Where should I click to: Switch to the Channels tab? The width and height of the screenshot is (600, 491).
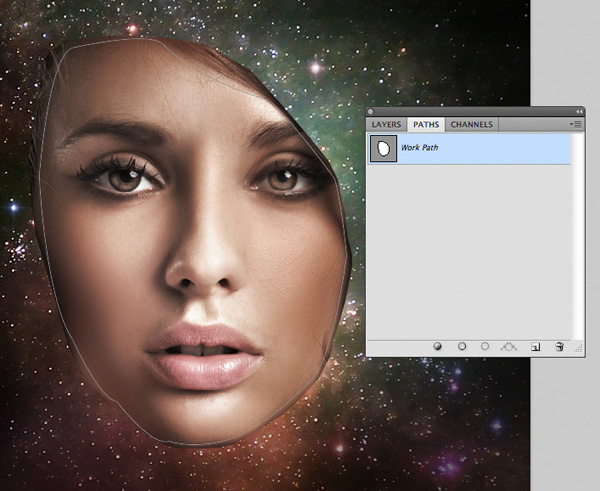(471, 124)
